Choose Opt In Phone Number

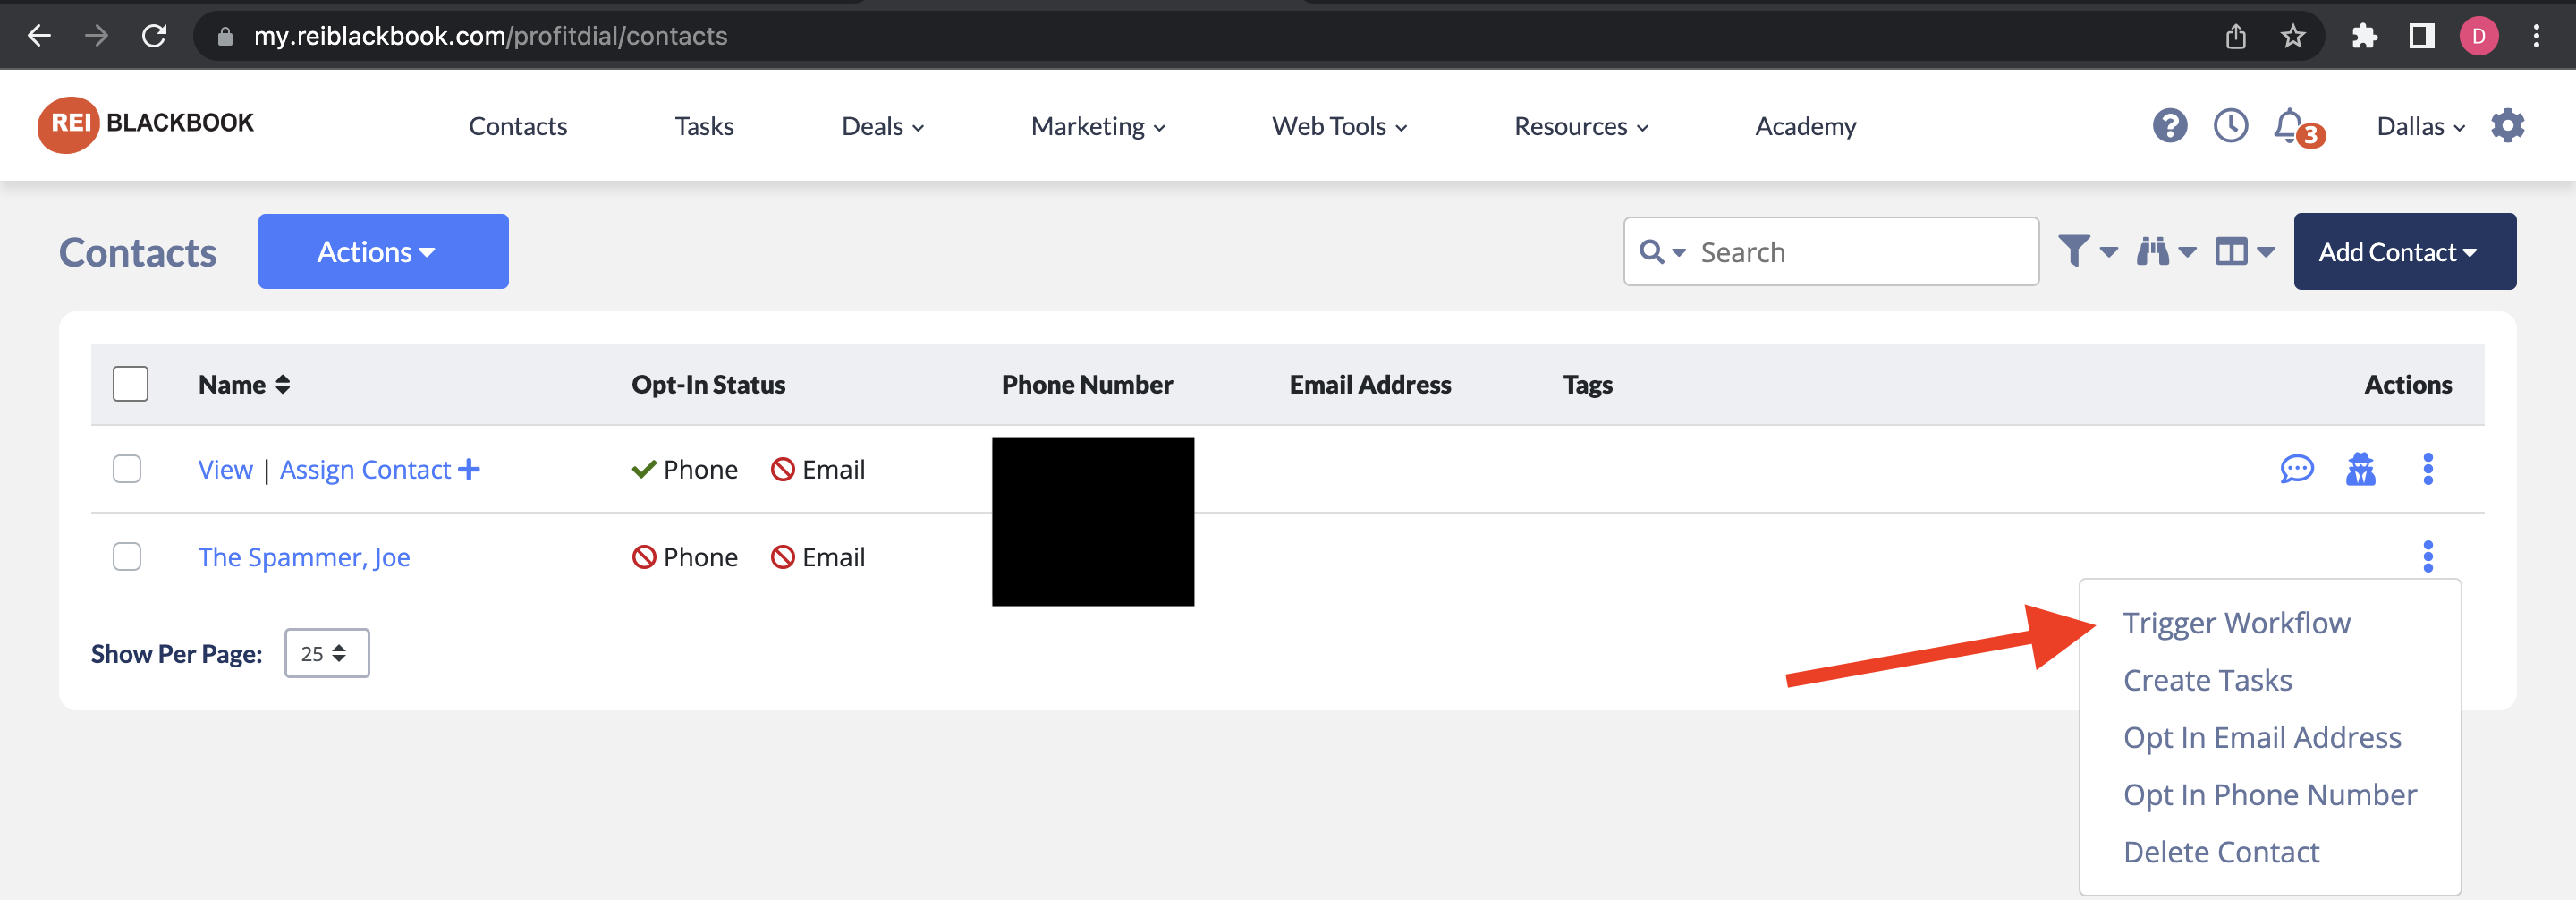point(2270,794)
